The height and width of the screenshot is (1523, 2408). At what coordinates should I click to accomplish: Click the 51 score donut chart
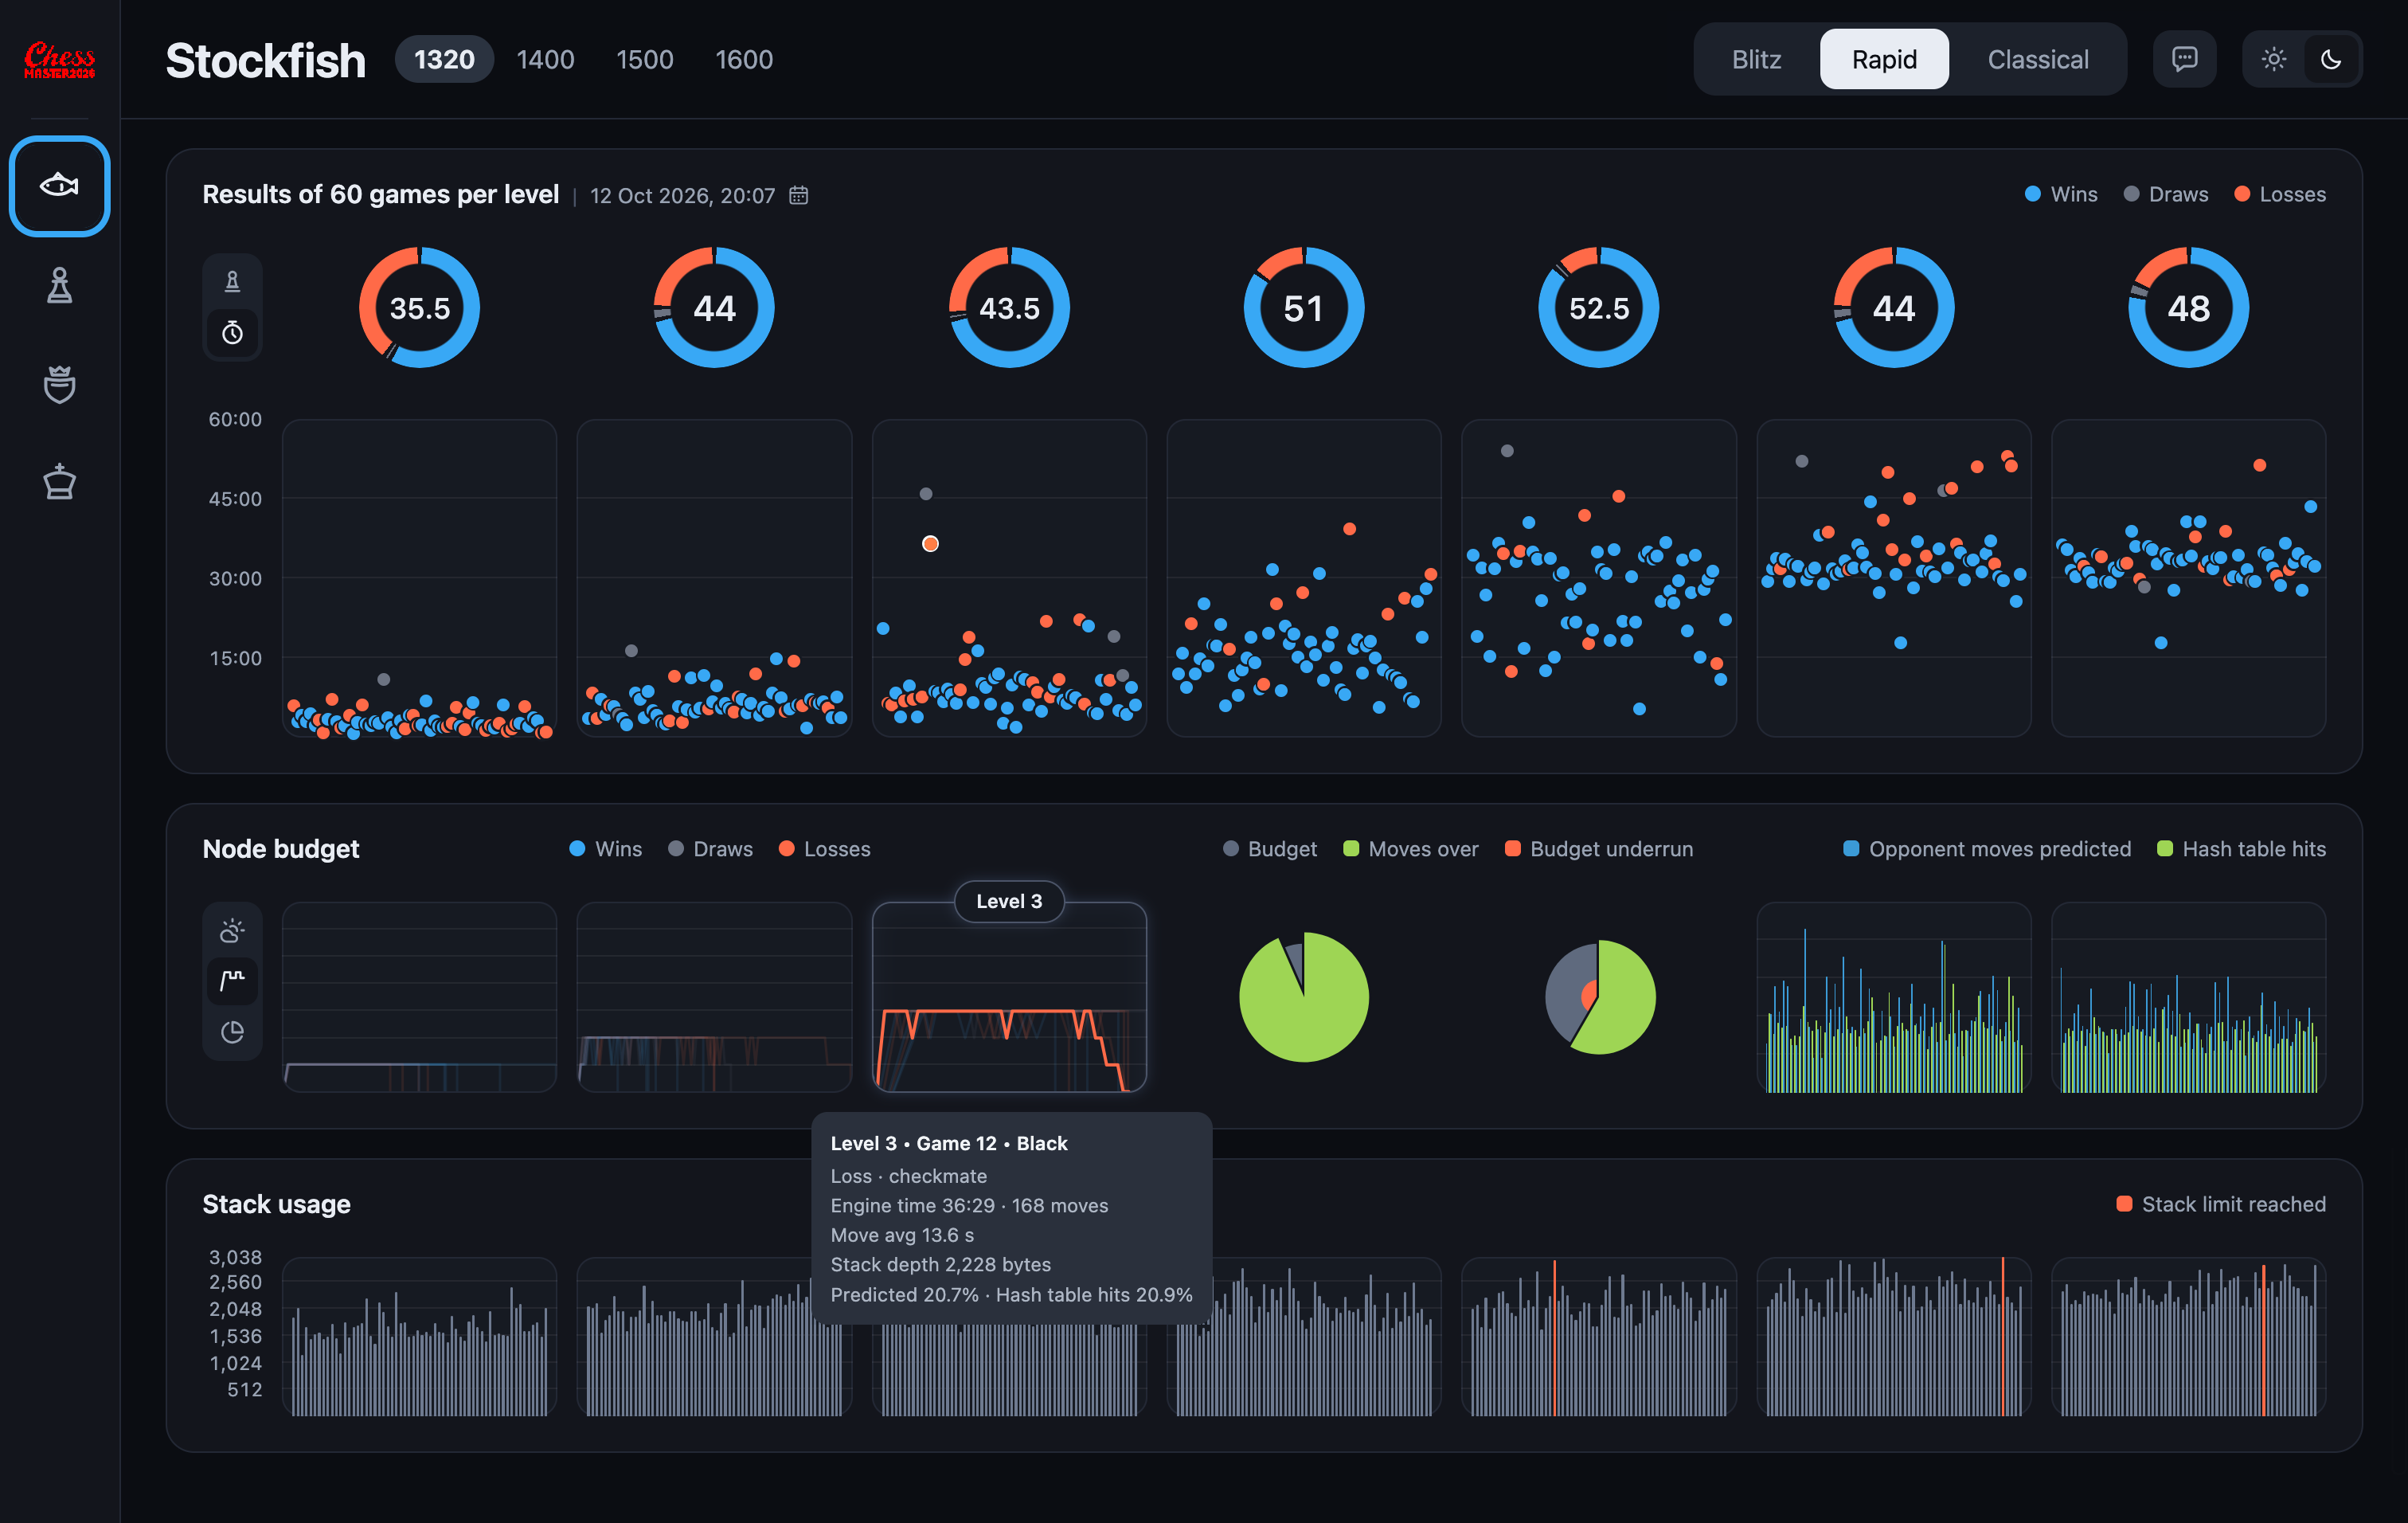tap(1303, 308)
